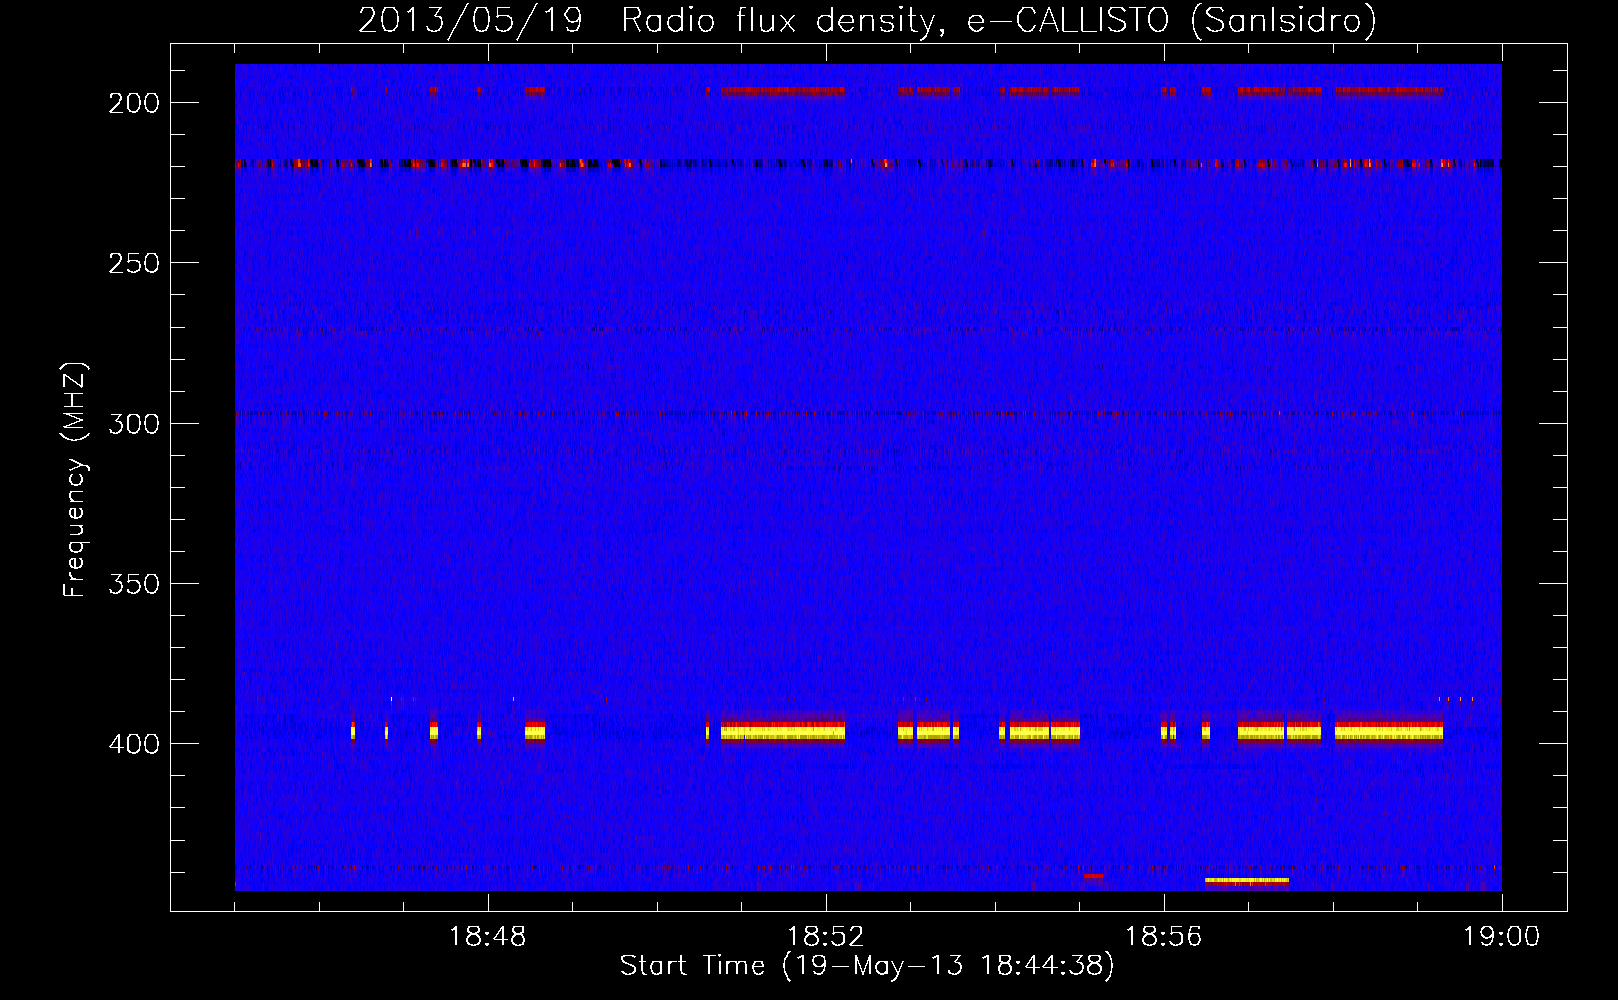
Task: Click the frequency tick label "400"
Action: click(133, 744)
